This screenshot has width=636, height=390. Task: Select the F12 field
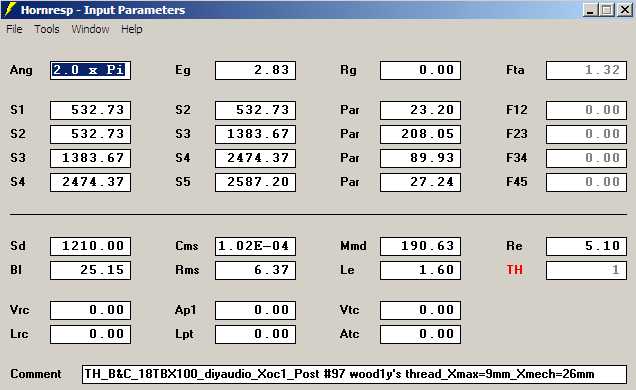(586, 110)
